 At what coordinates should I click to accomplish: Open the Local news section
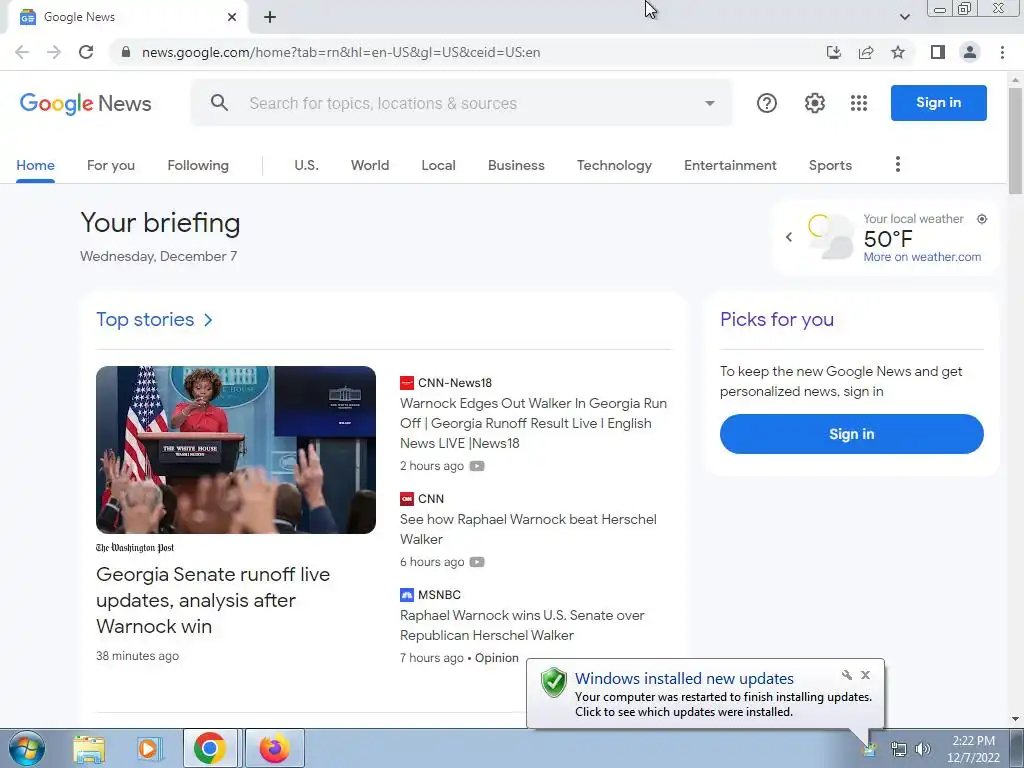click(x=438, y=165)
